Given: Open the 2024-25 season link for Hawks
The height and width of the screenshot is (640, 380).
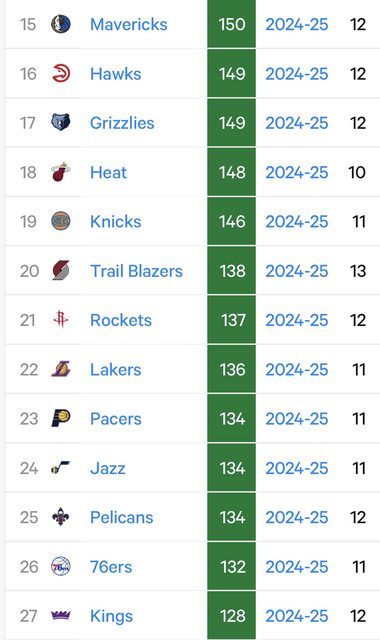Looking at the screenshot, I should (297, 73).
